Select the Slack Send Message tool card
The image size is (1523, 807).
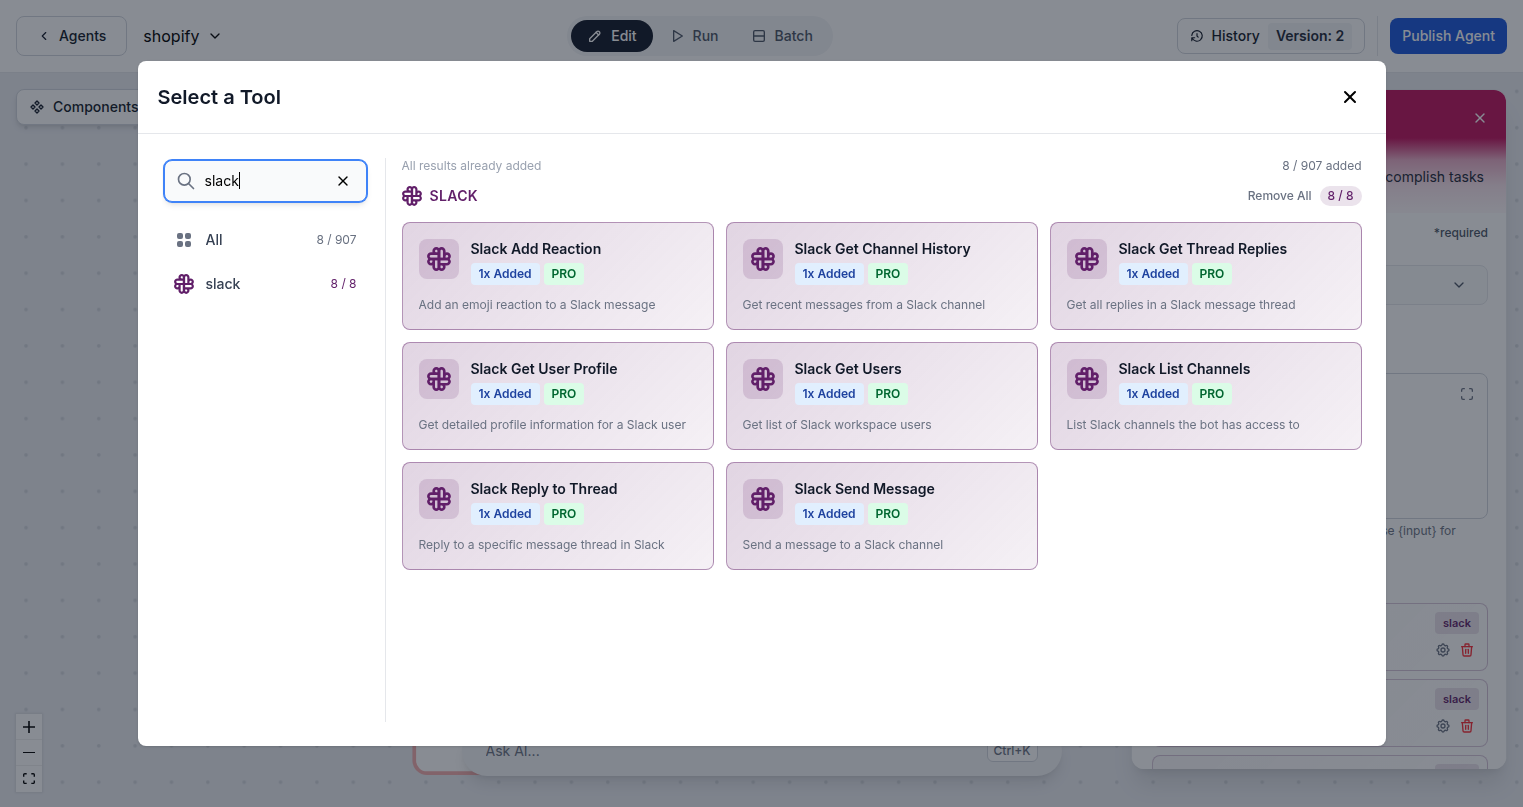click(x=881, y=516)
